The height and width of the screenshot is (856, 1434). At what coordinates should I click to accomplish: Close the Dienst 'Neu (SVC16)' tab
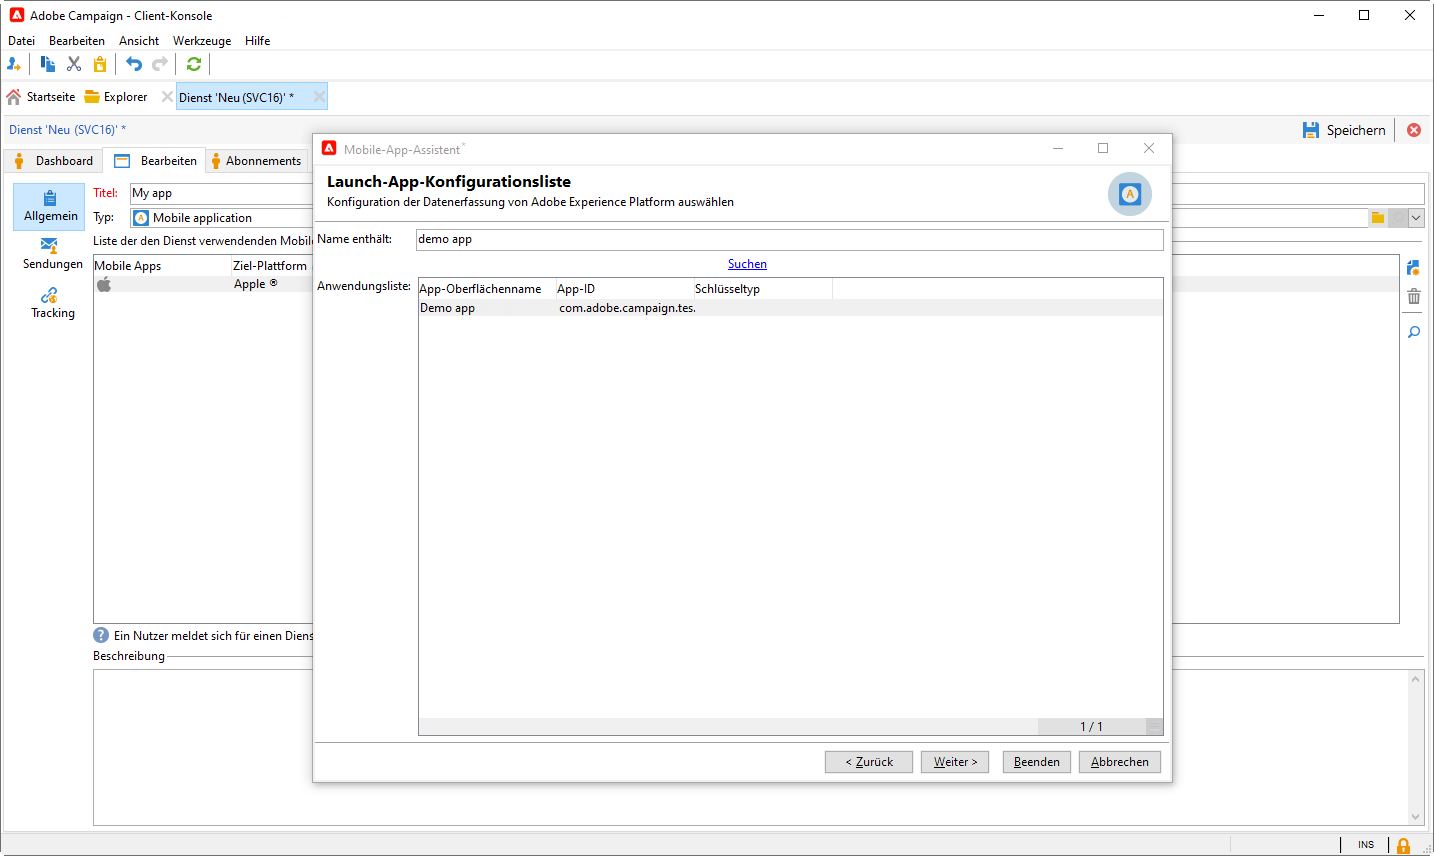pyautogui.click(x=319, y=97)
